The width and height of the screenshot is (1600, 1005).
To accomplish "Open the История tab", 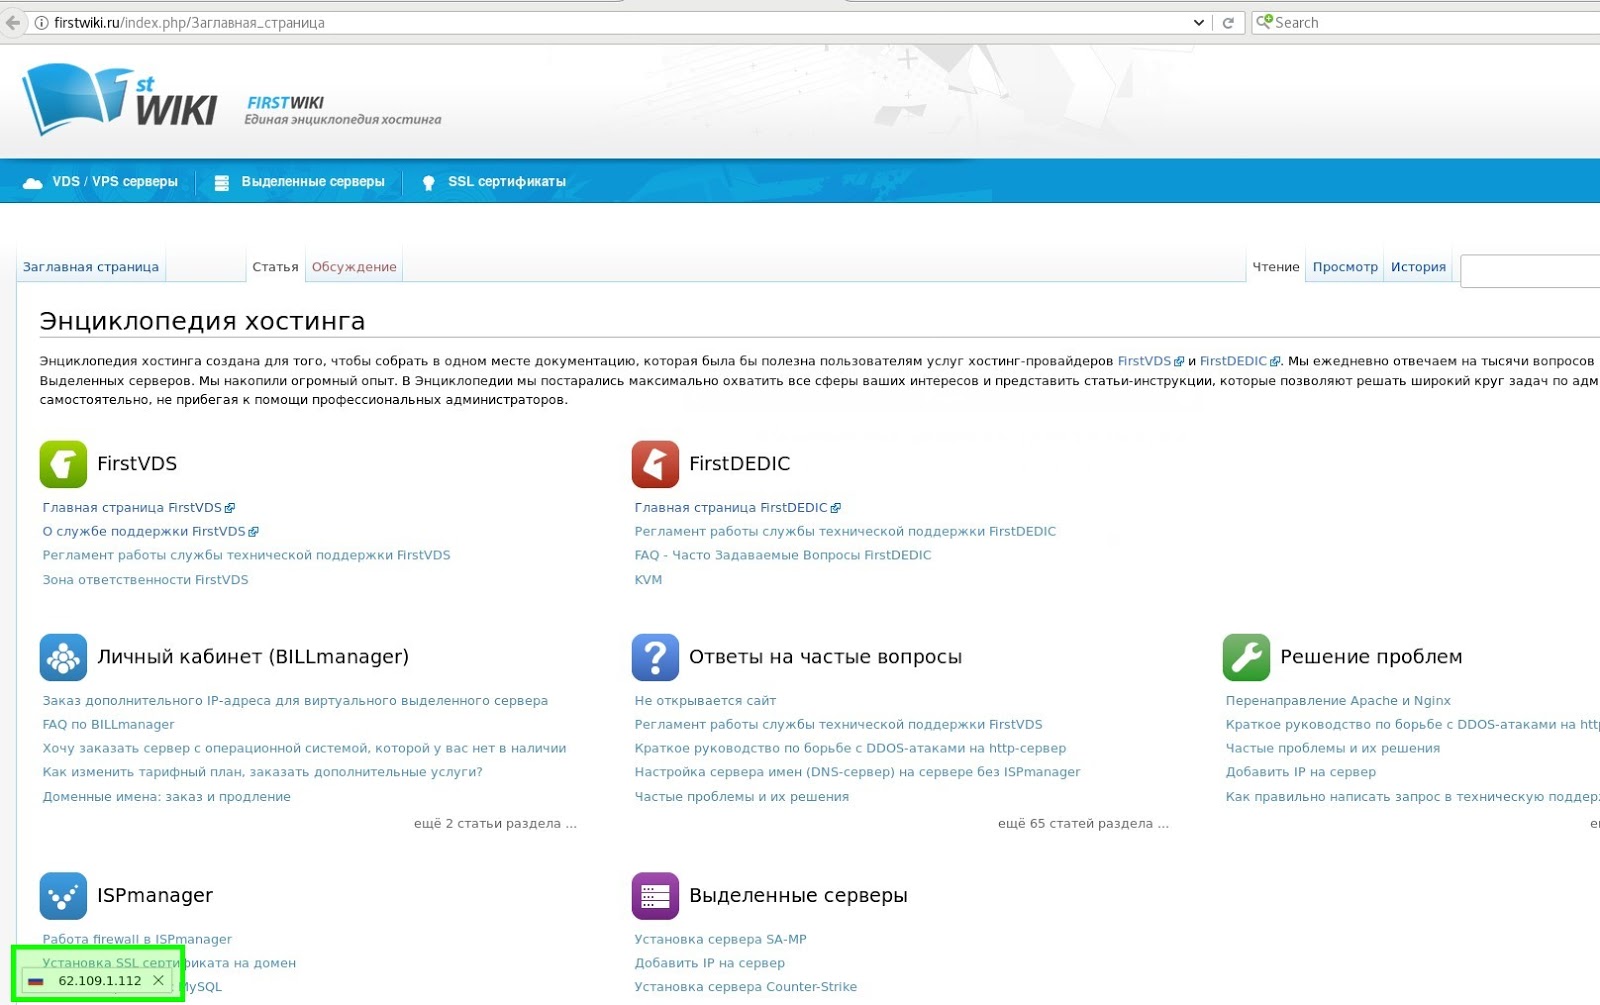I will (x=1418, y=267).
